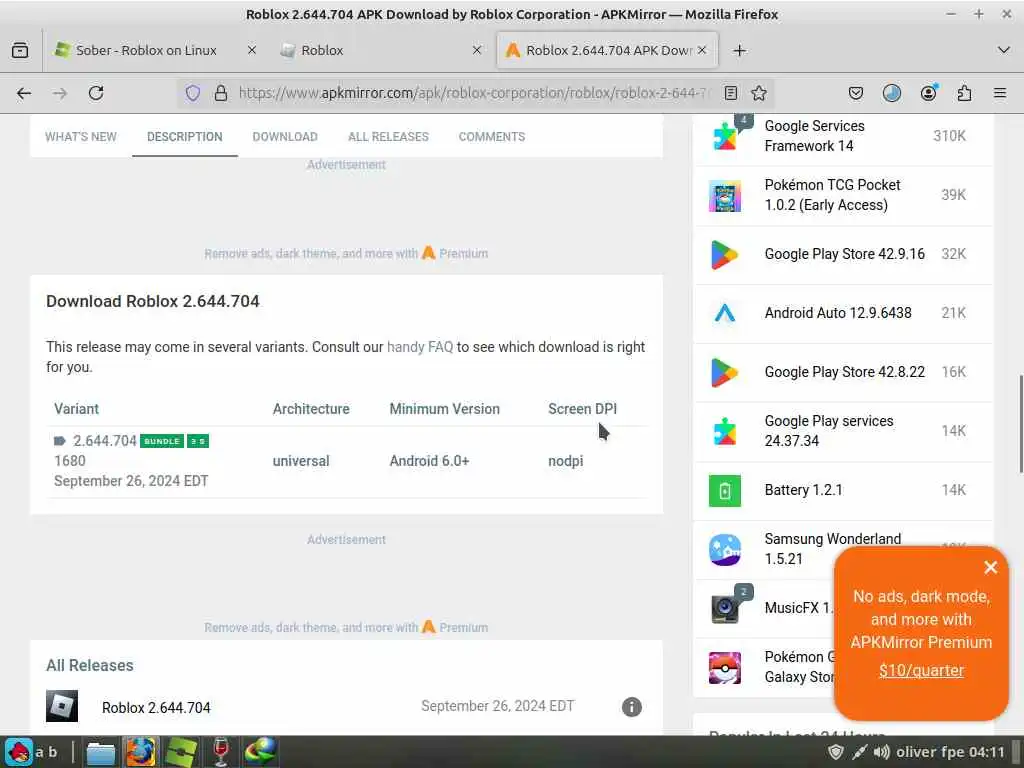Open Battery 1.2.1 entry
Image resolution: width=1024 pixels, height=768 pixels.
pyautogui.click(x=803, y=490)
